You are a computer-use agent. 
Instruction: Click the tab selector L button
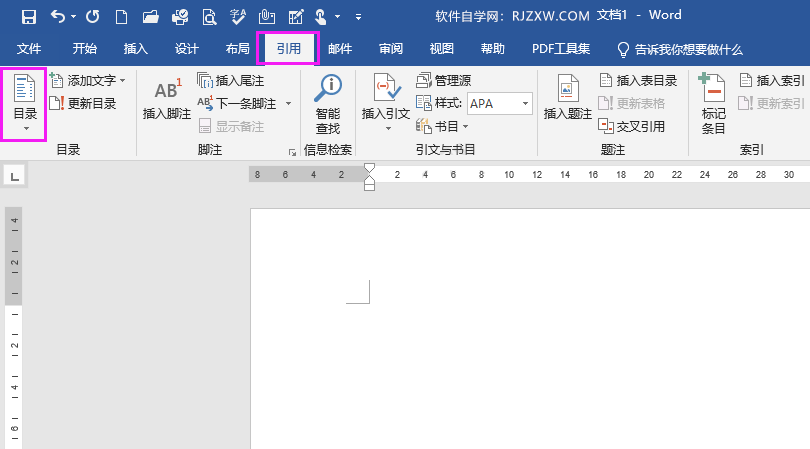click(x=14, y=176)
